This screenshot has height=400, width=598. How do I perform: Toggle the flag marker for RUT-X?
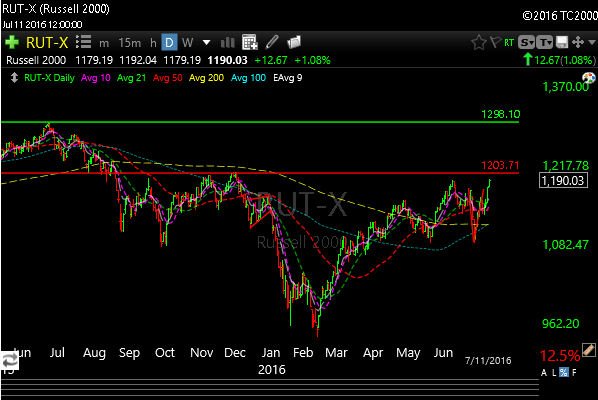coord(495,42)
